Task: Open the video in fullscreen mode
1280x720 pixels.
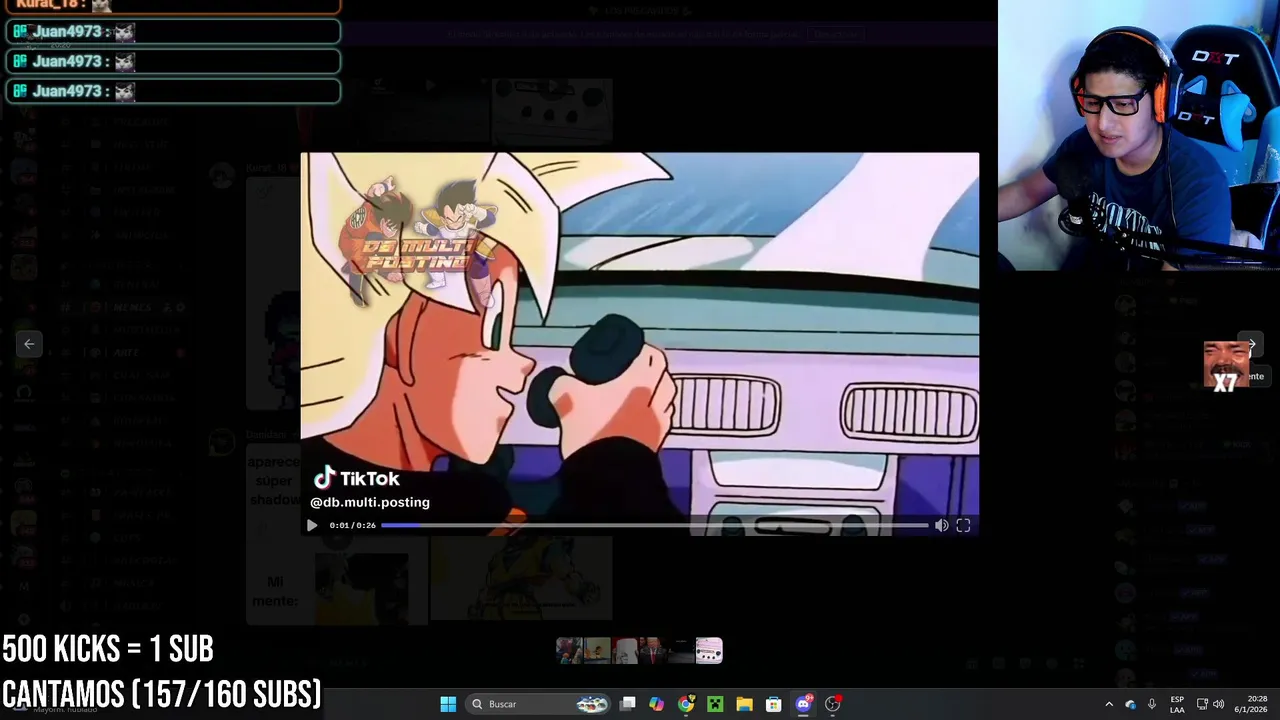Action: tap(963, 525)
